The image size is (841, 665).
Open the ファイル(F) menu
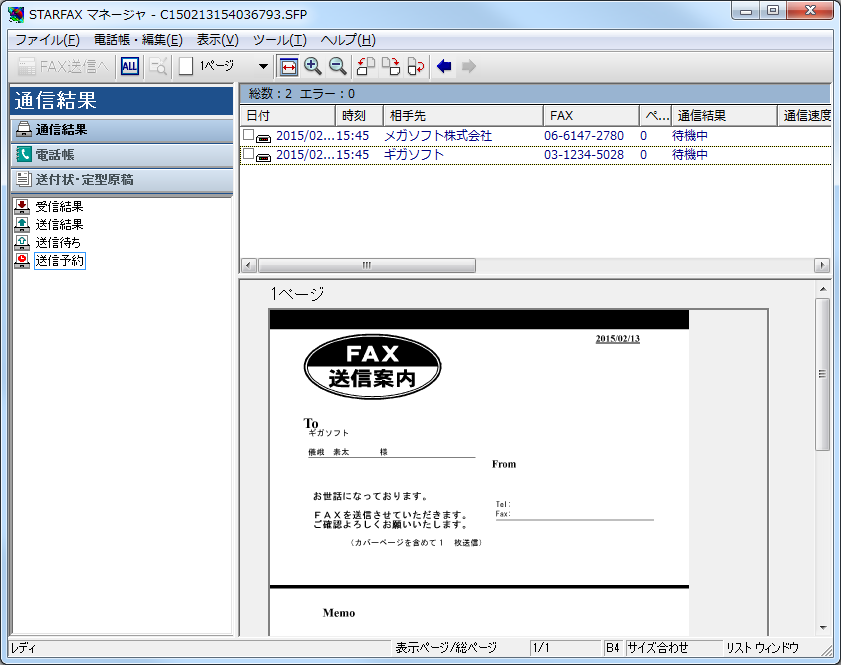pyautogui.click(x=47, y=40)
